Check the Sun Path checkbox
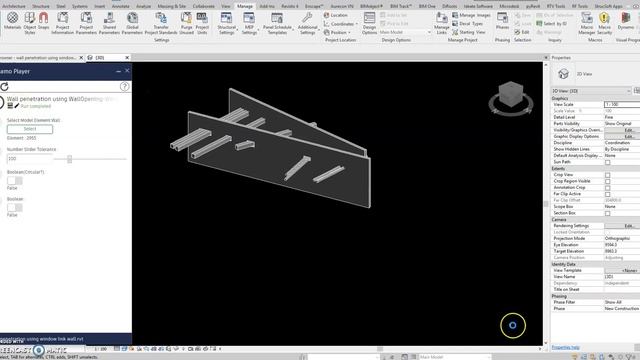Viewport: 640px width, 360px height. click(607, 162)
